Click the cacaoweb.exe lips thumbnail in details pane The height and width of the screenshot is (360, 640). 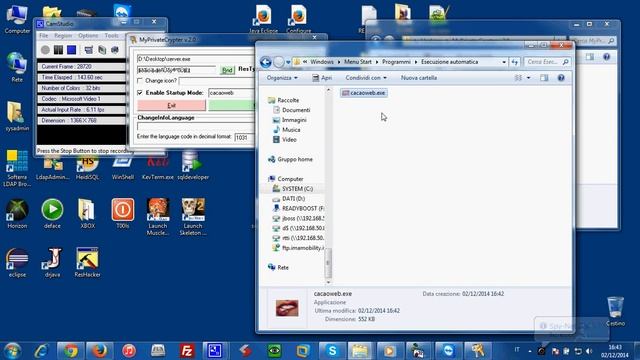tap(287, 308)
